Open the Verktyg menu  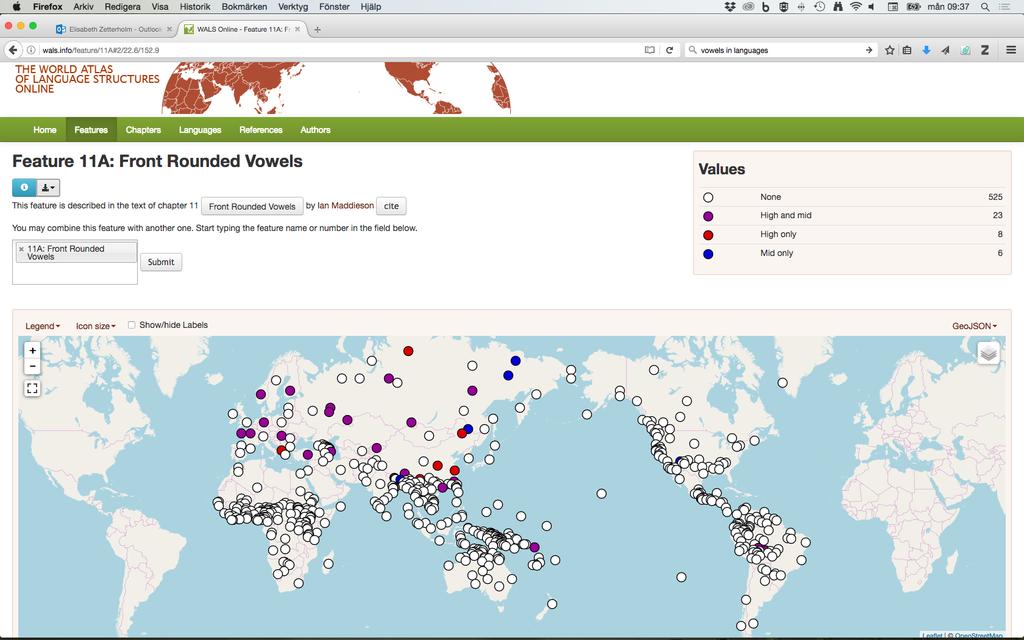coord(293,7)
